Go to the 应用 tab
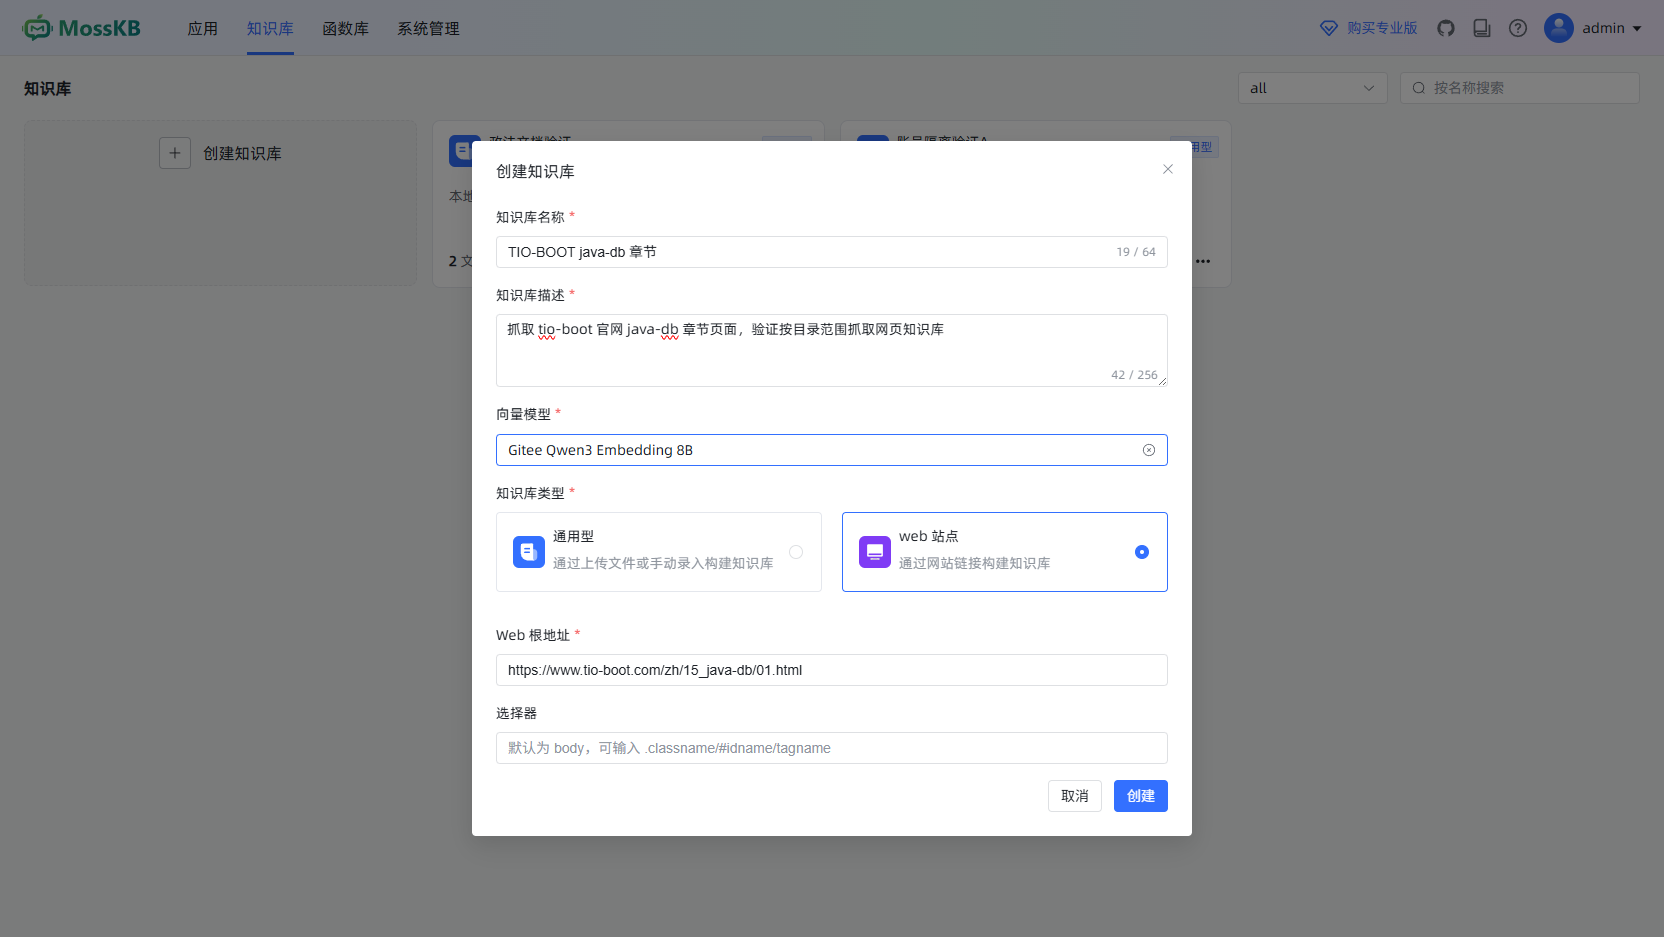1664x937 pixels. 203,28
